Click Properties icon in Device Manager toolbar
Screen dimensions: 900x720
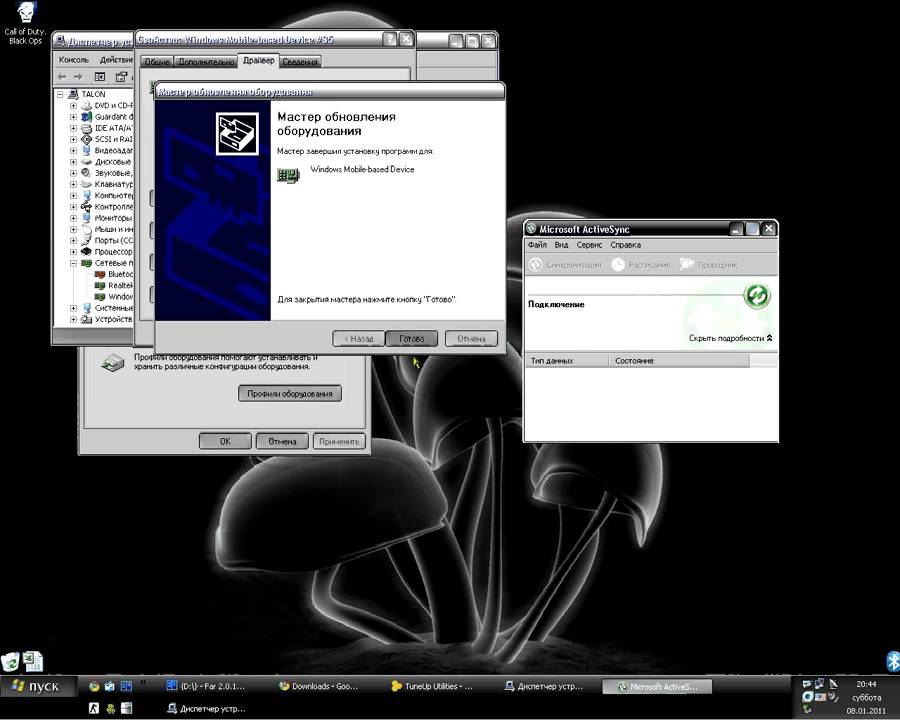click(x=121, y=76)
